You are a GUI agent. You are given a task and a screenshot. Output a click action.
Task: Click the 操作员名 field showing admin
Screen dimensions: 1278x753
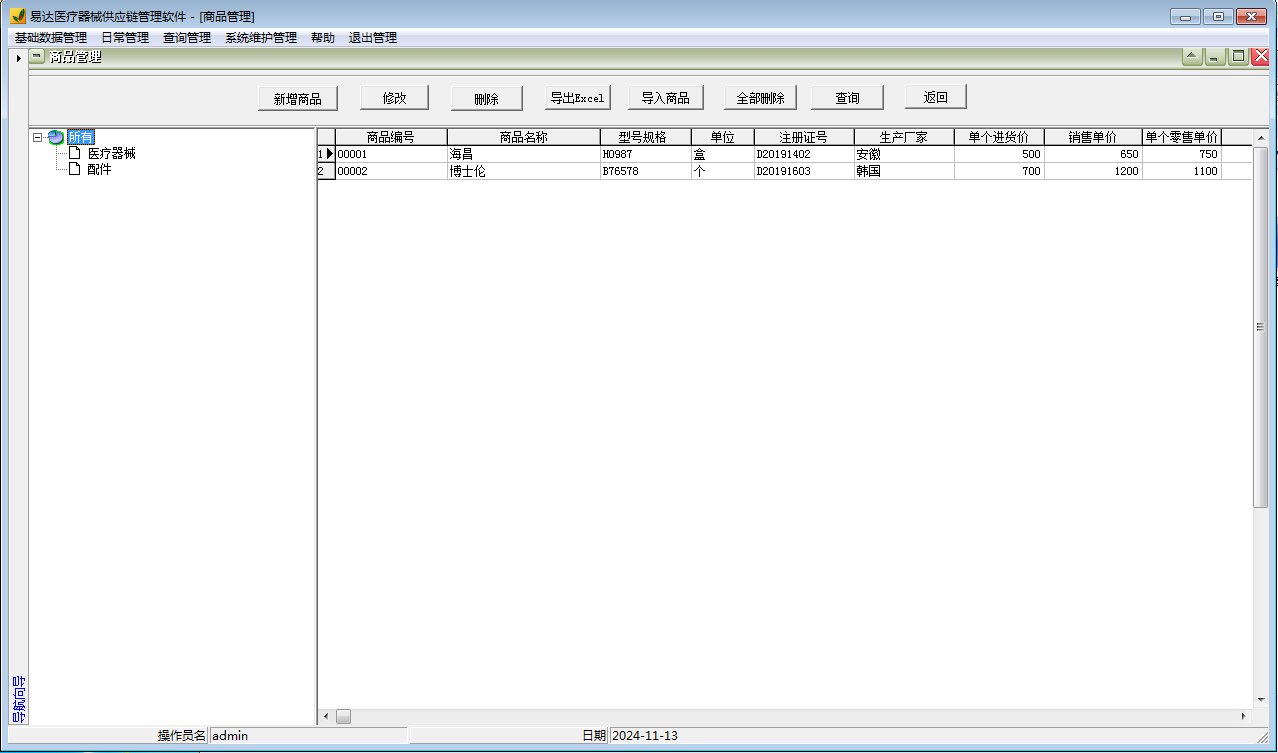point(308,735)
